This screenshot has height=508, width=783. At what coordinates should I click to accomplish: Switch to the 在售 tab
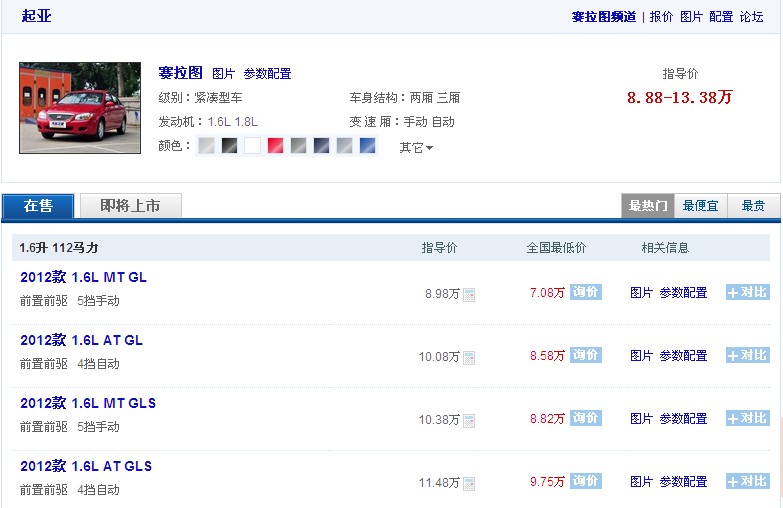[38, 206]
